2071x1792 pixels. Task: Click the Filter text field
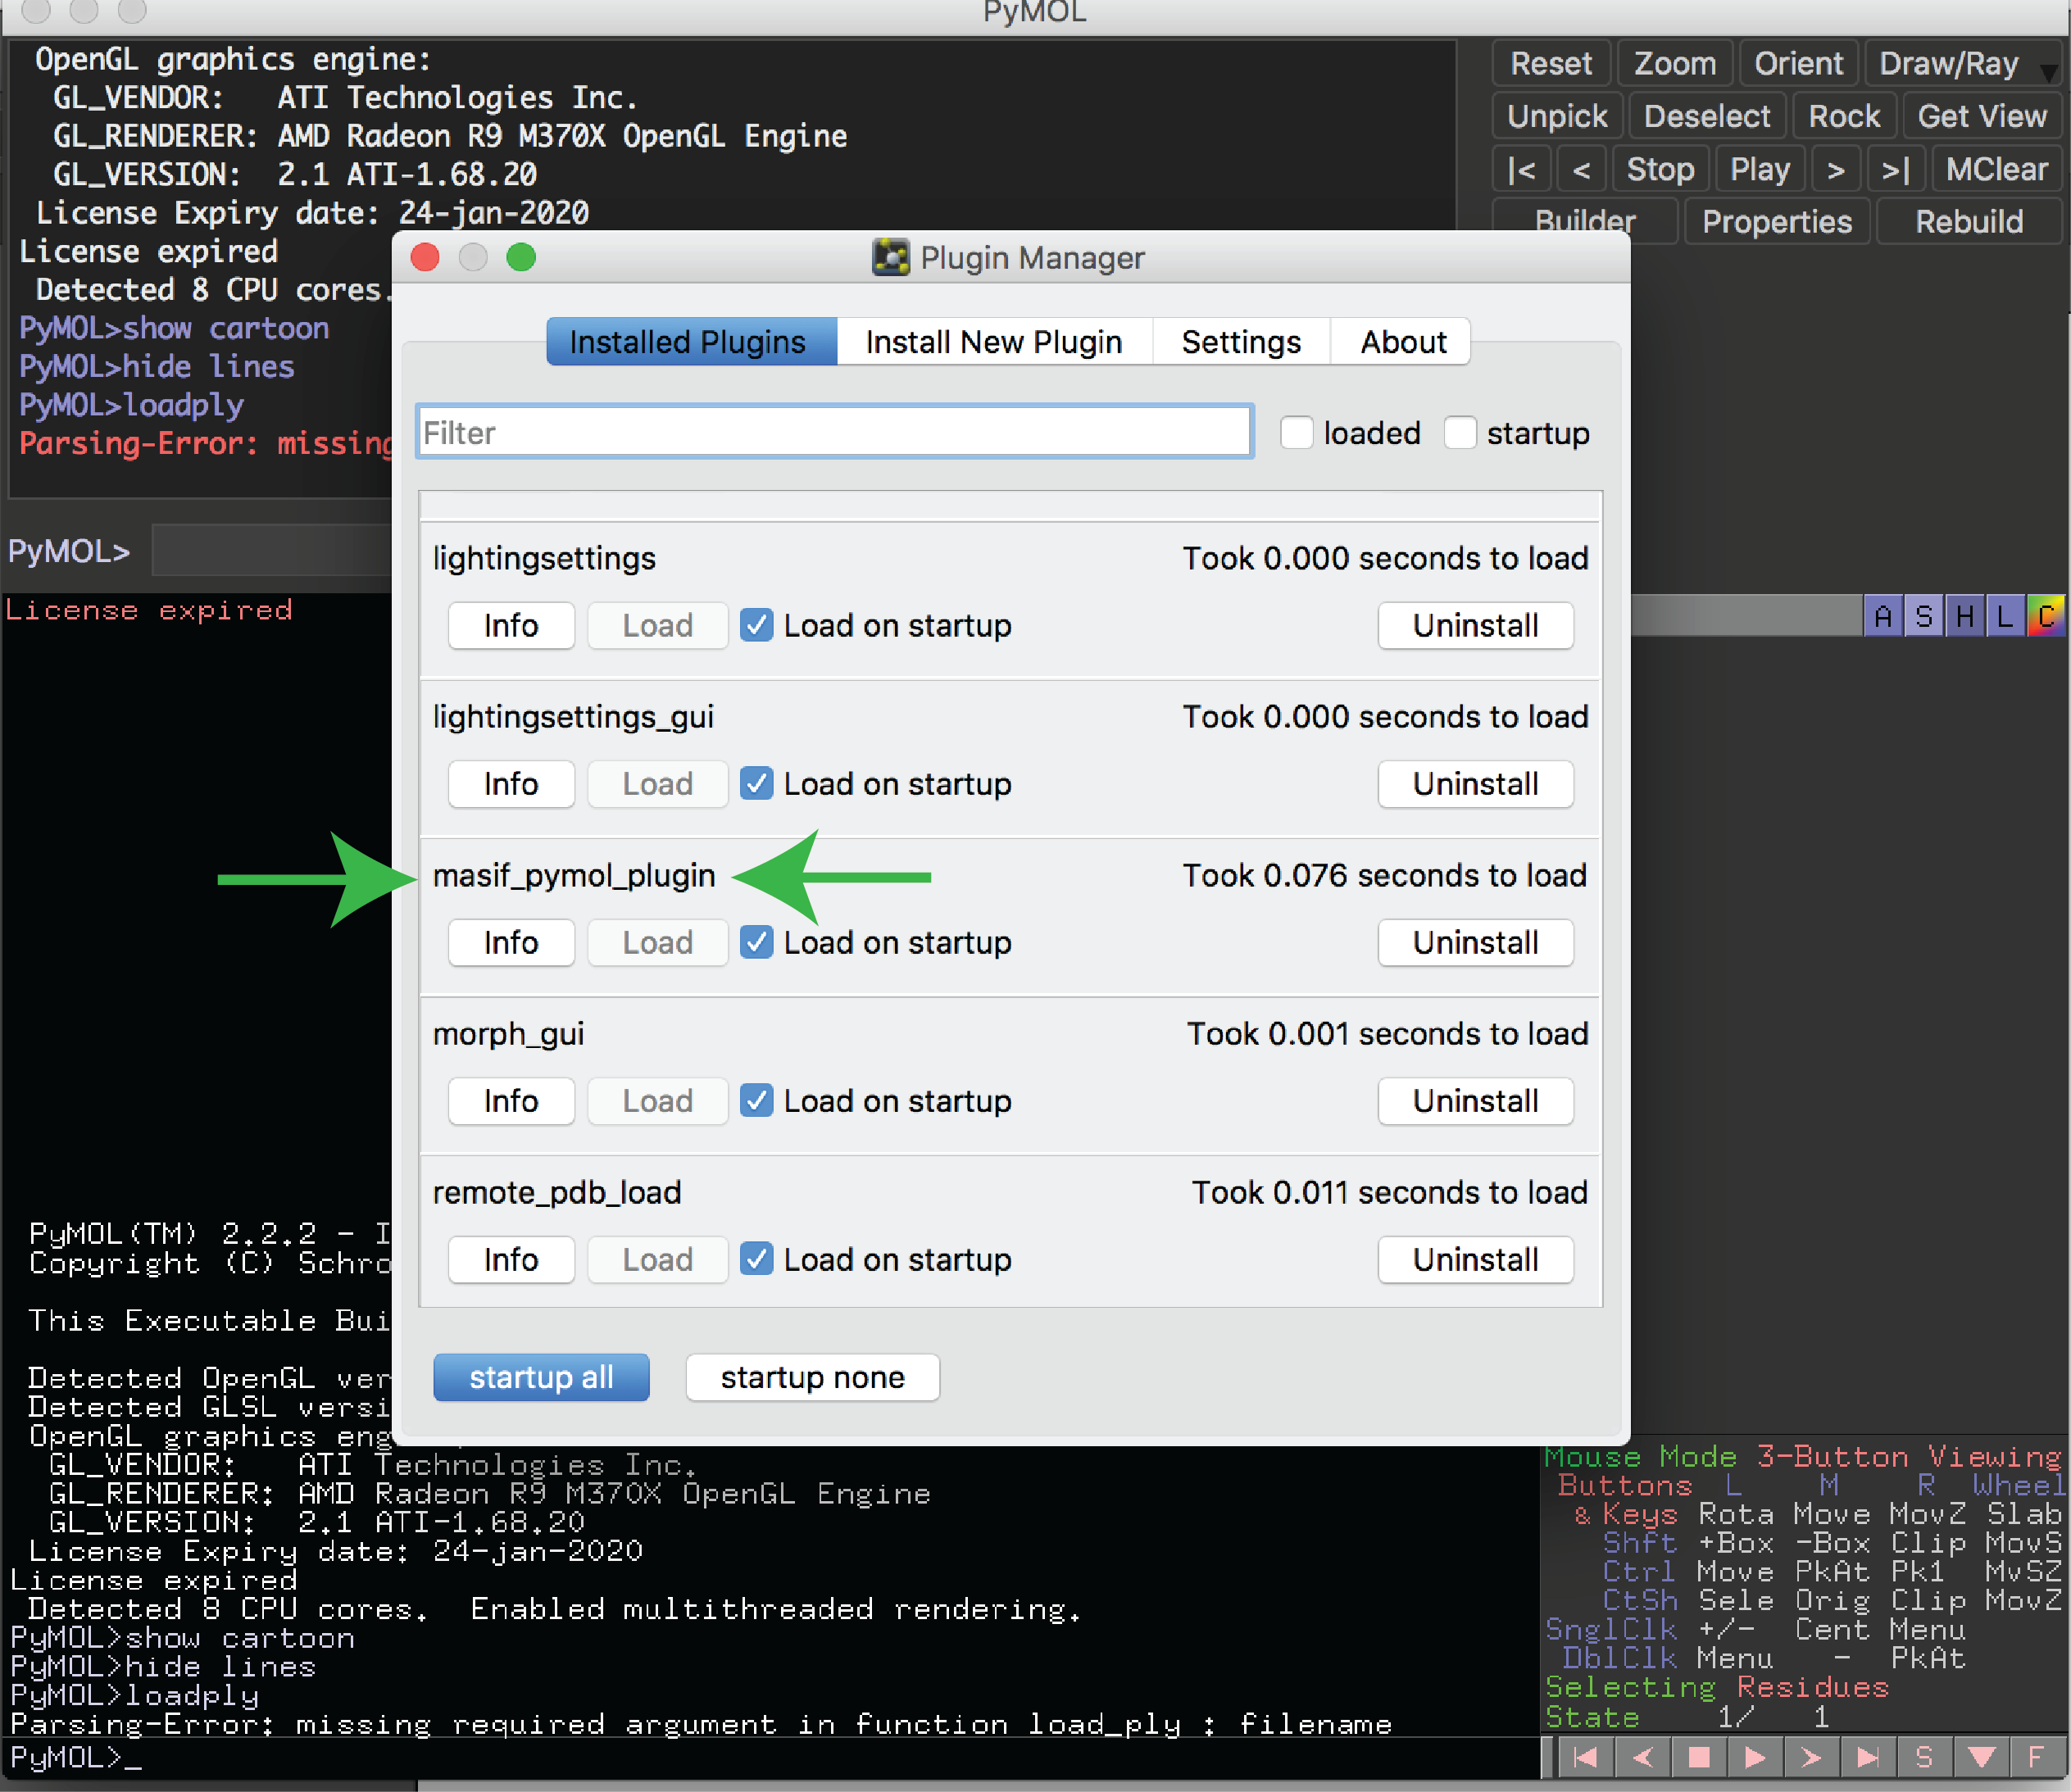[834, 433]
